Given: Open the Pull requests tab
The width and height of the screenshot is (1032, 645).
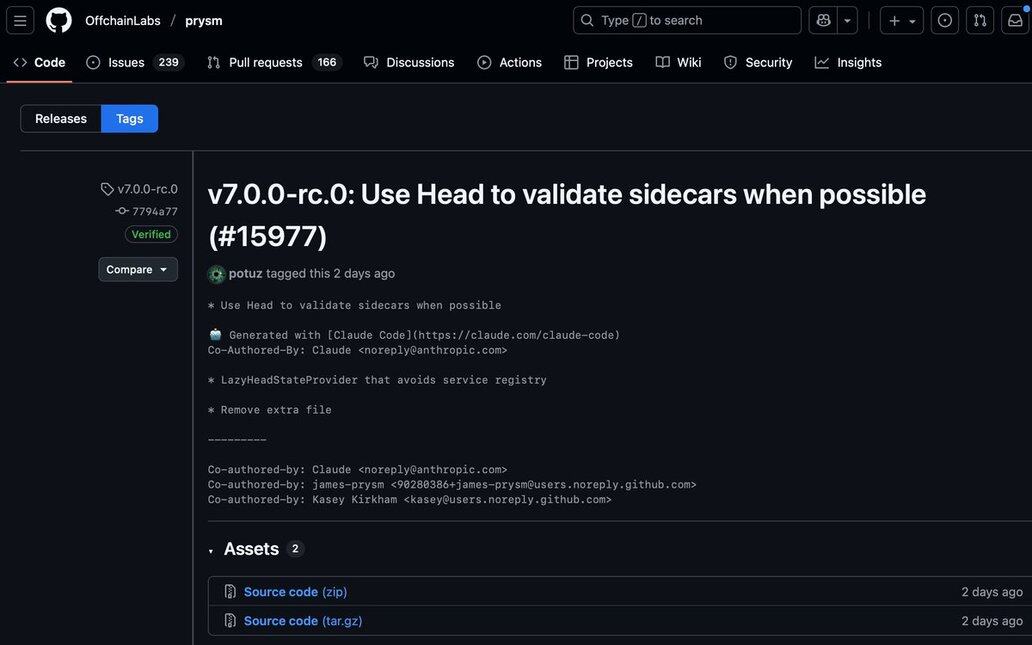Looking at the screenshot, I should [265, 62].
